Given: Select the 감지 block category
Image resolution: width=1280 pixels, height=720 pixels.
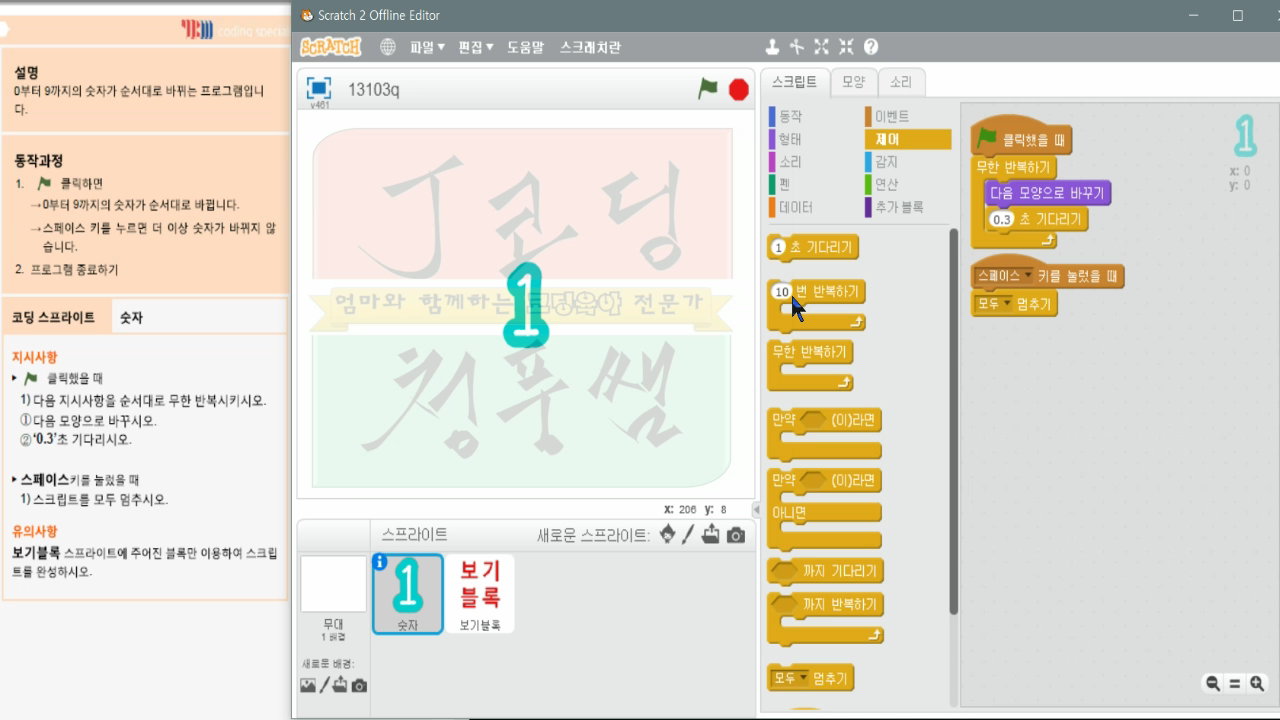Looking at the screenshot, I should tap(907, 162).
